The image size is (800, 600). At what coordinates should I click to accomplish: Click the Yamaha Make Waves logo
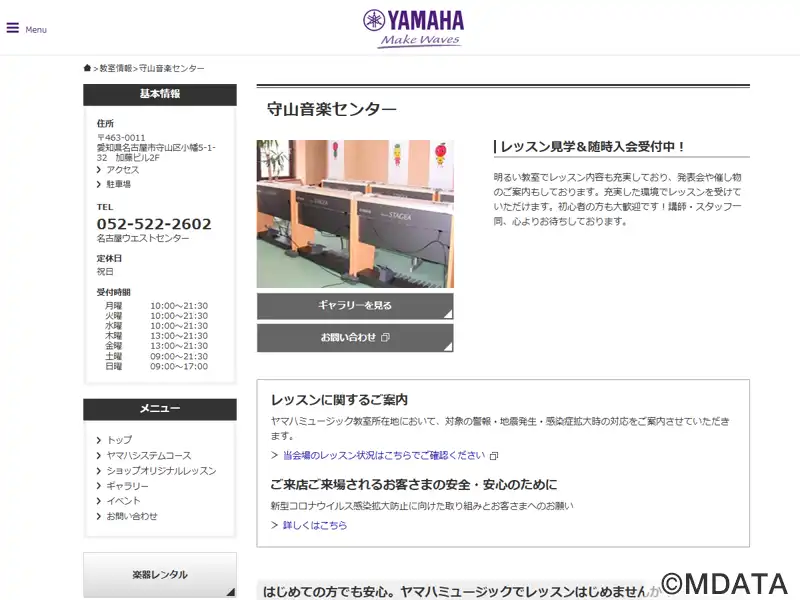pyautogui.click(x=414, y=29)
